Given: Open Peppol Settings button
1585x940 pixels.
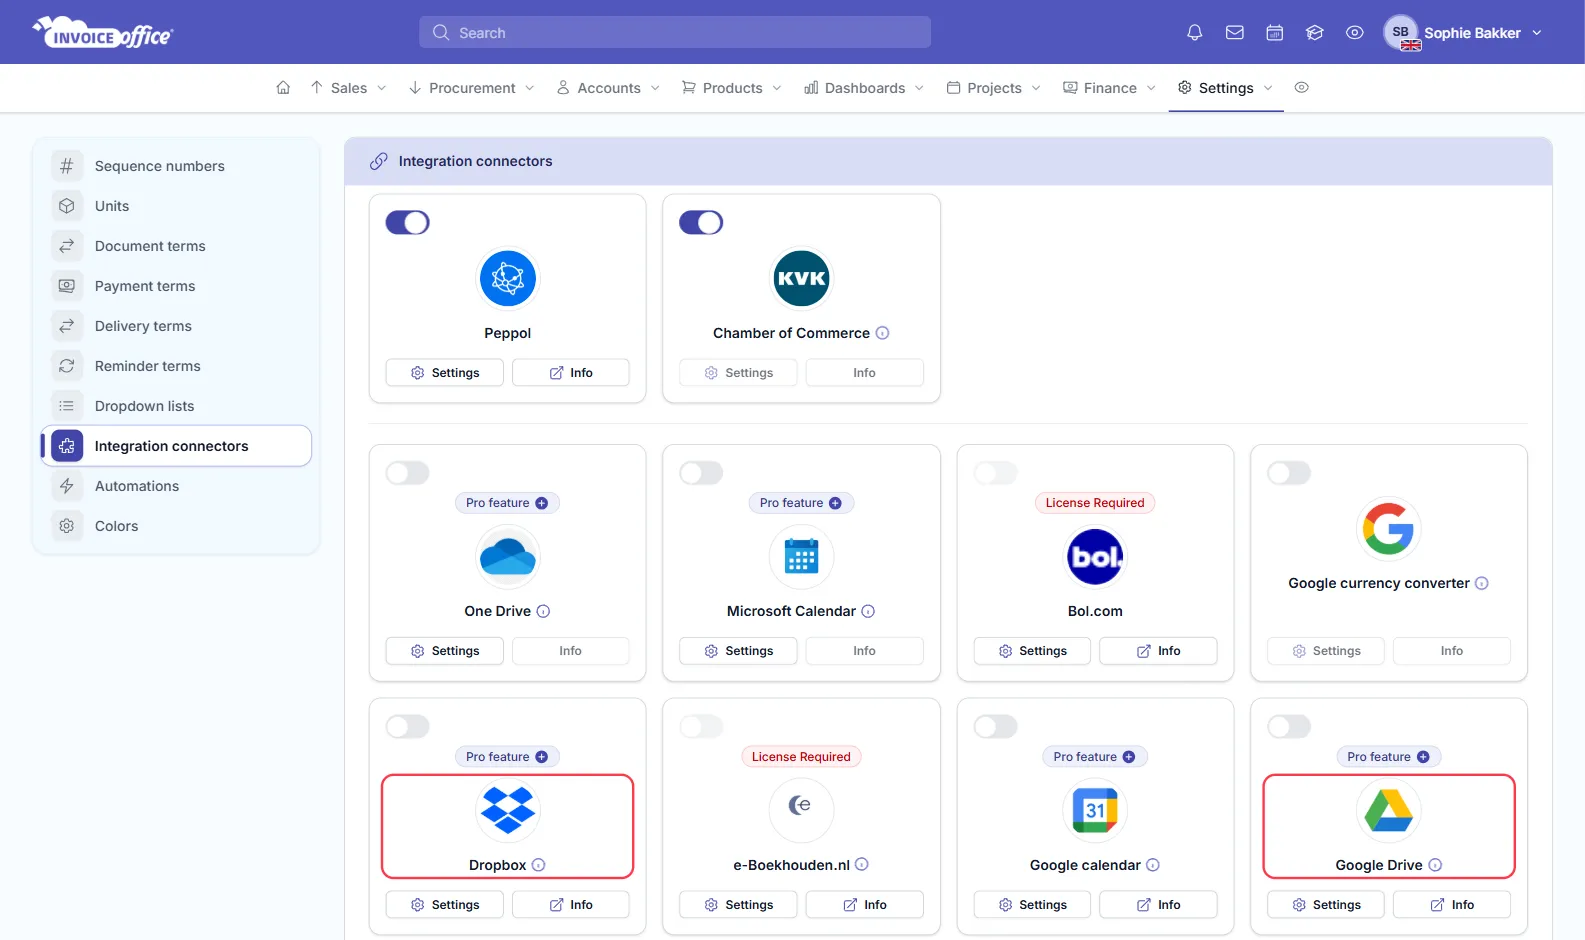Looking at the screenshot, I should [445, 373].
